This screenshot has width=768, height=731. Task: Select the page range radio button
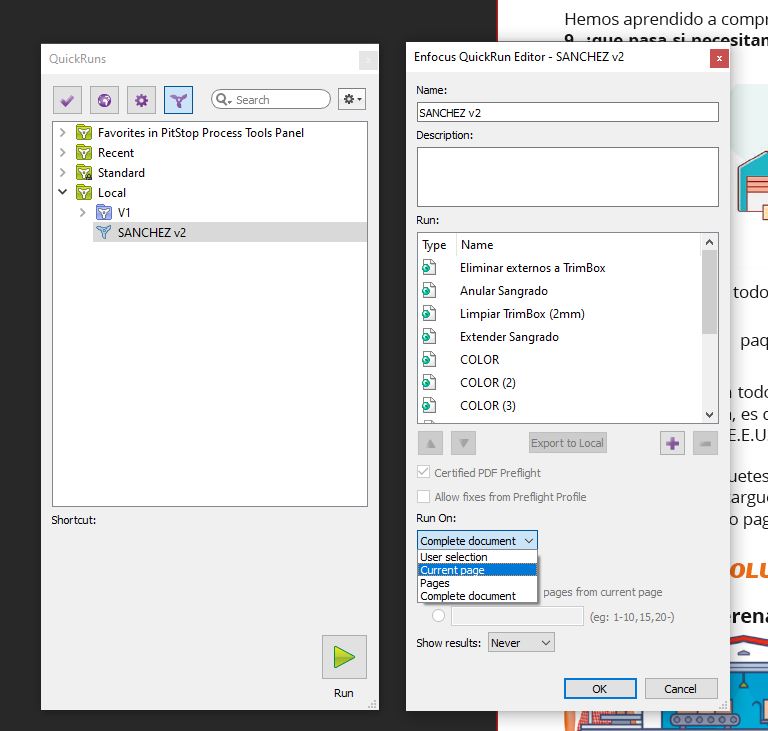438,616
